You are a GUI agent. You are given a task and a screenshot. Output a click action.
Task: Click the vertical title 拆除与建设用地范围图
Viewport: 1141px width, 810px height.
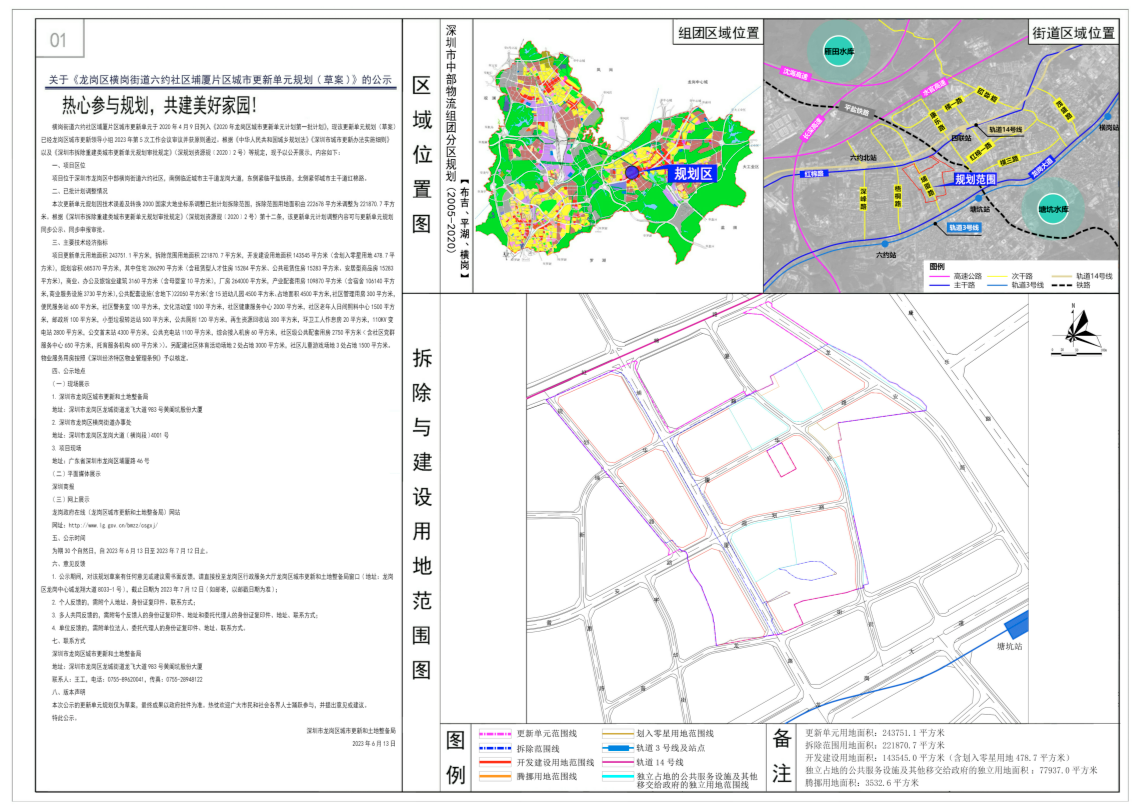click(422, 514)
